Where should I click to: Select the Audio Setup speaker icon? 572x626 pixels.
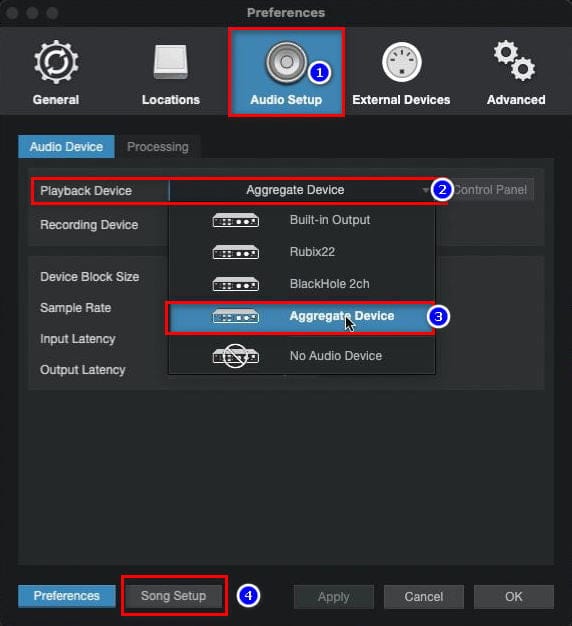[x=286, y=63]
